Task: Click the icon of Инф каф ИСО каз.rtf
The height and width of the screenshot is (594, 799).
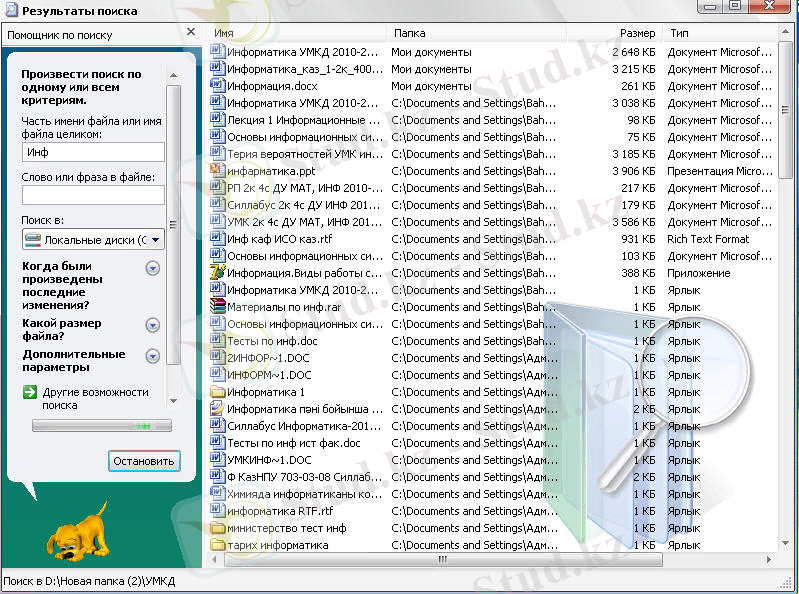Action: [x=217, y=239]
